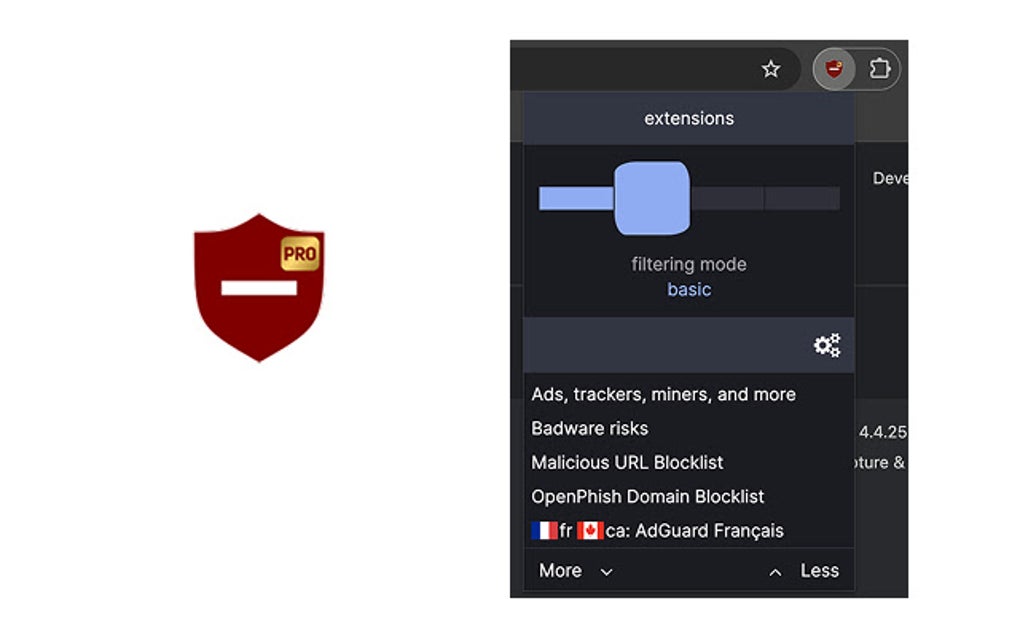Click the bookmark star in the address bar
1020x638 pixels.
tap(772, 69)
